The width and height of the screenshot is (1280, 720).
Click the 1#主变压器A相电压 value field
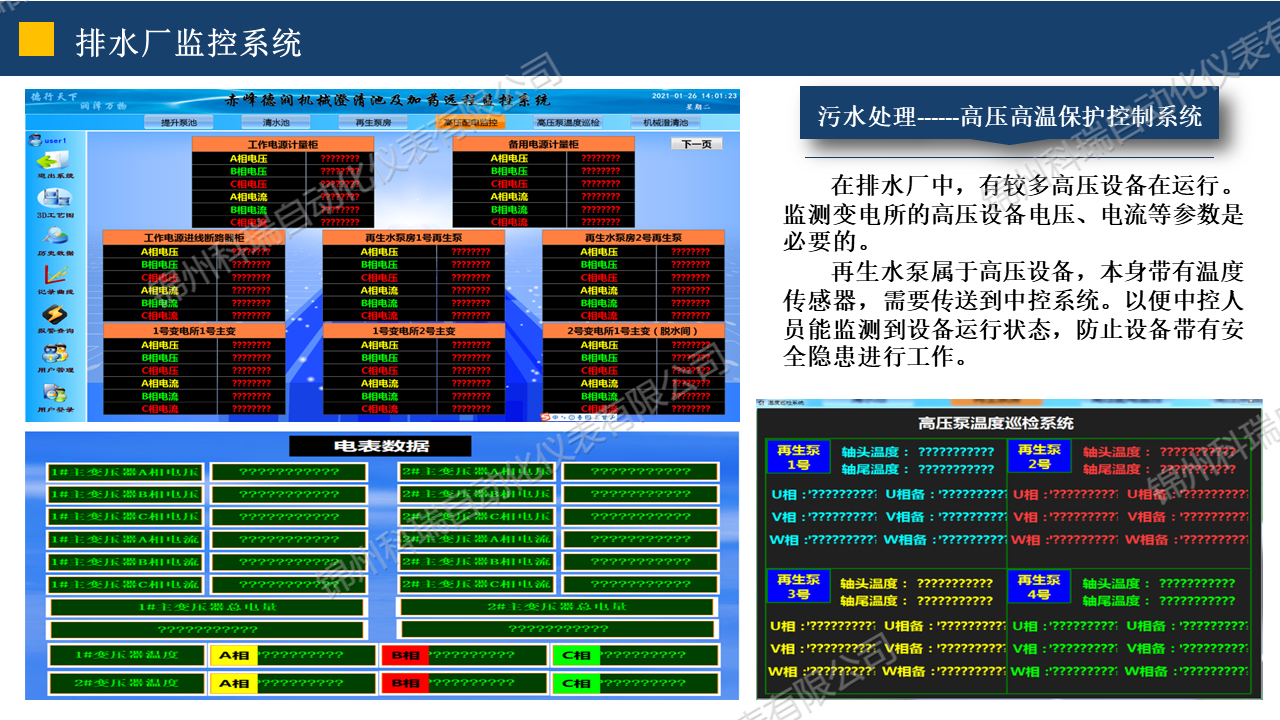(x=288, y=472)
